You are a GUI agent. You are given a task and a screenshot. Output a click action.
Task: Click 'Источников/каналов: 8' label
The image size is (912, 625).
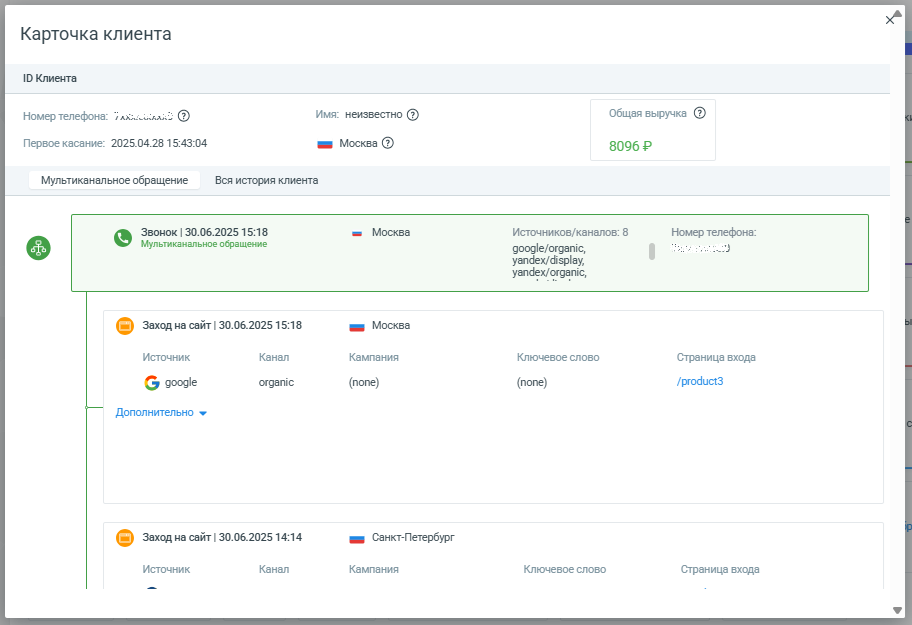570,232
